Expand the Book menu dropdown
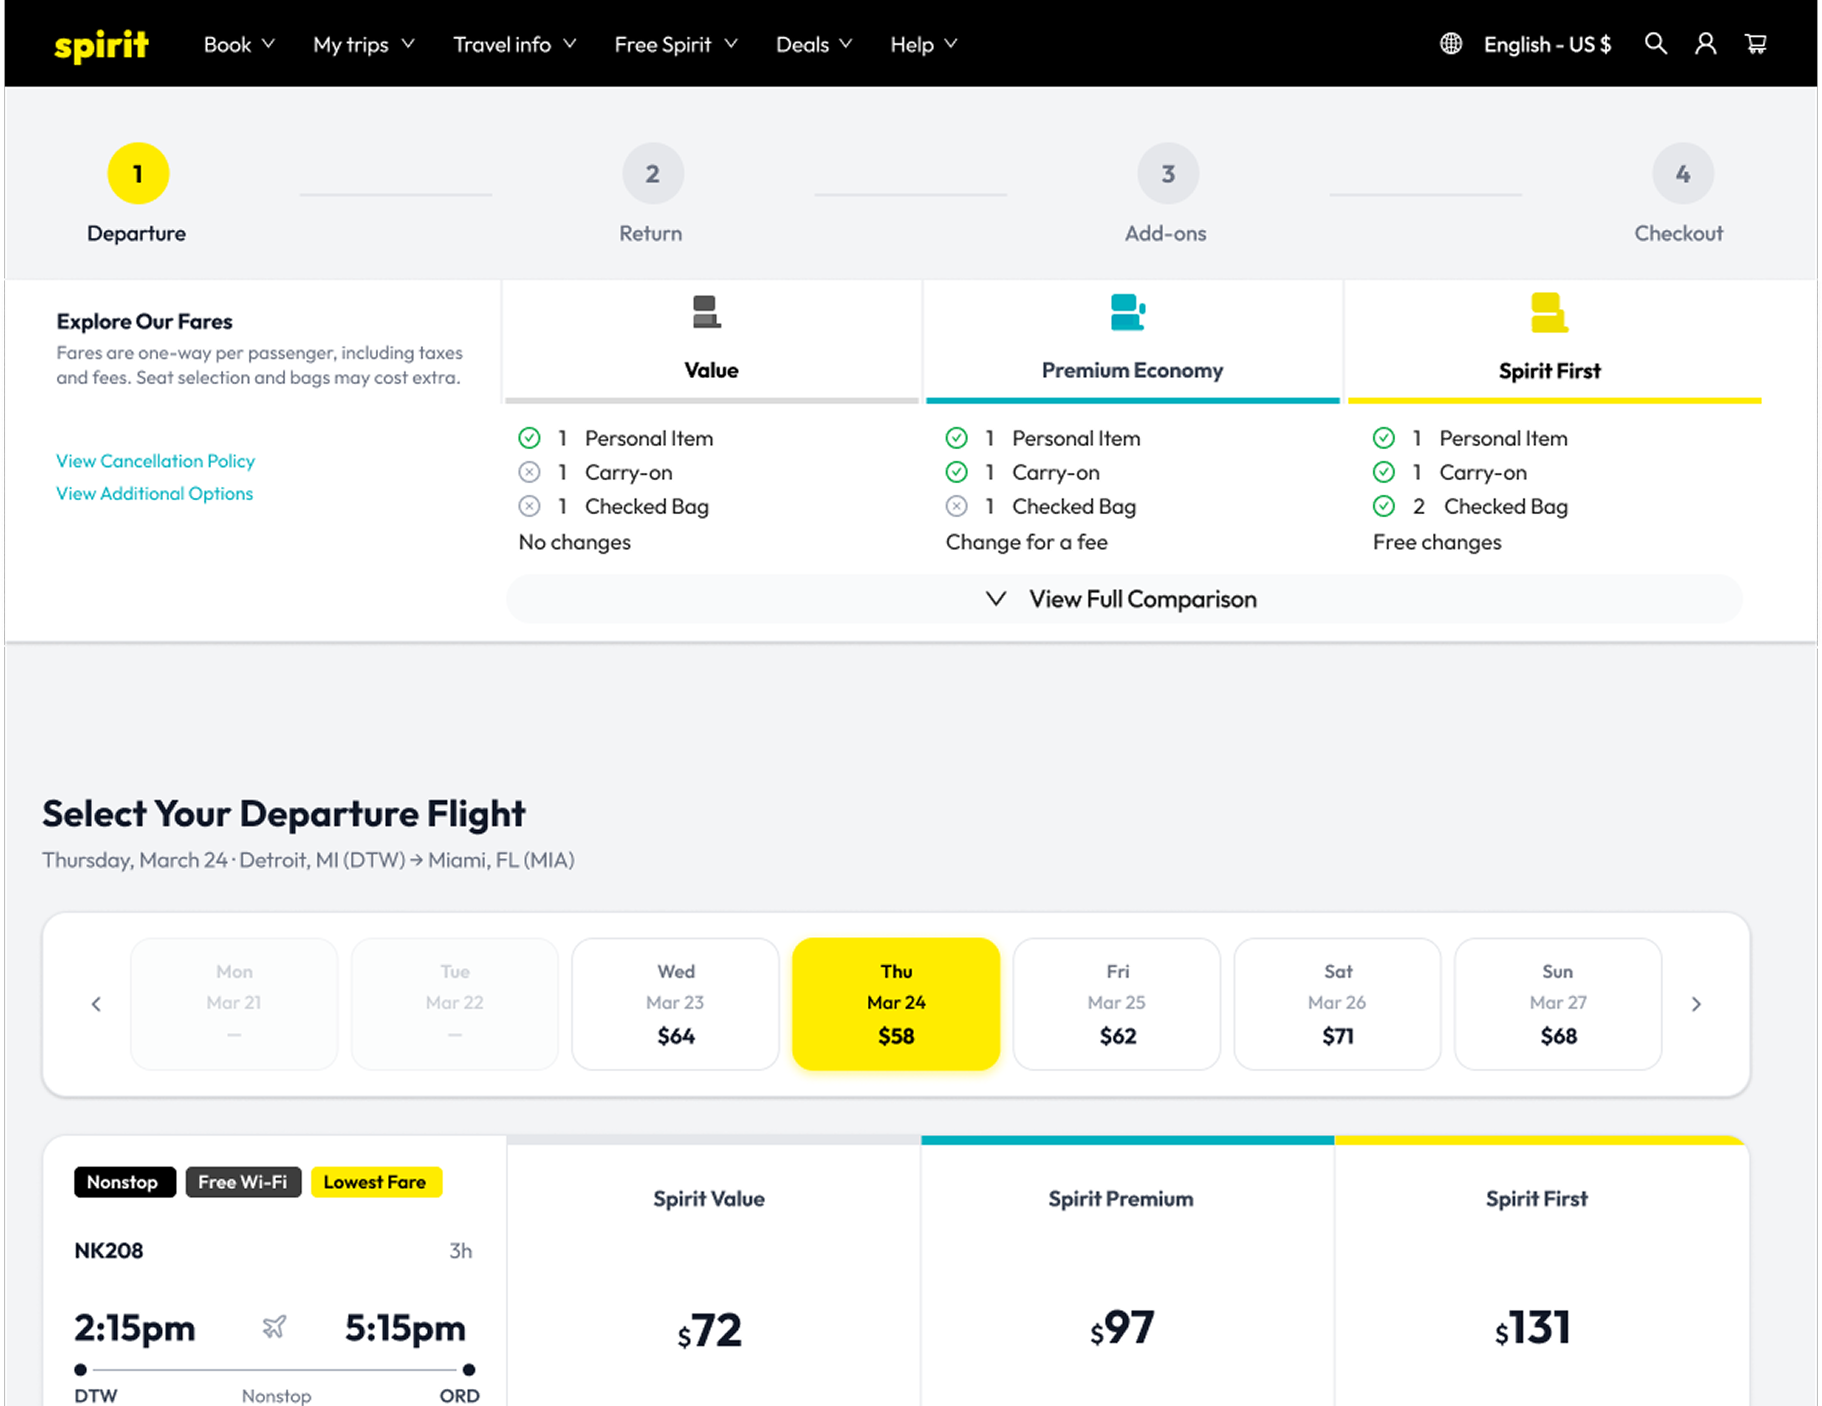1822x1406 pixels. tap(239, 45)
